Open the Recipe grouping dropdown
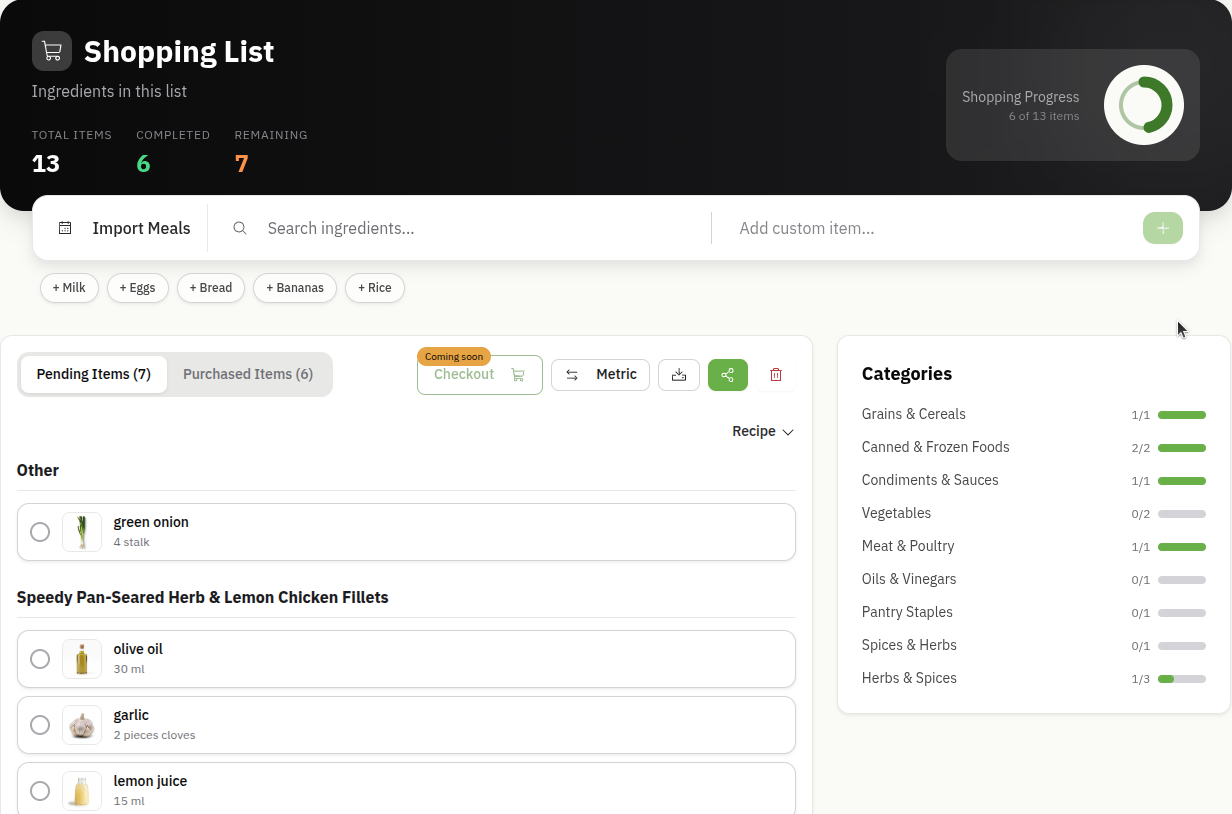Screen dimensions: 1232x814 [x=763, y=431]
